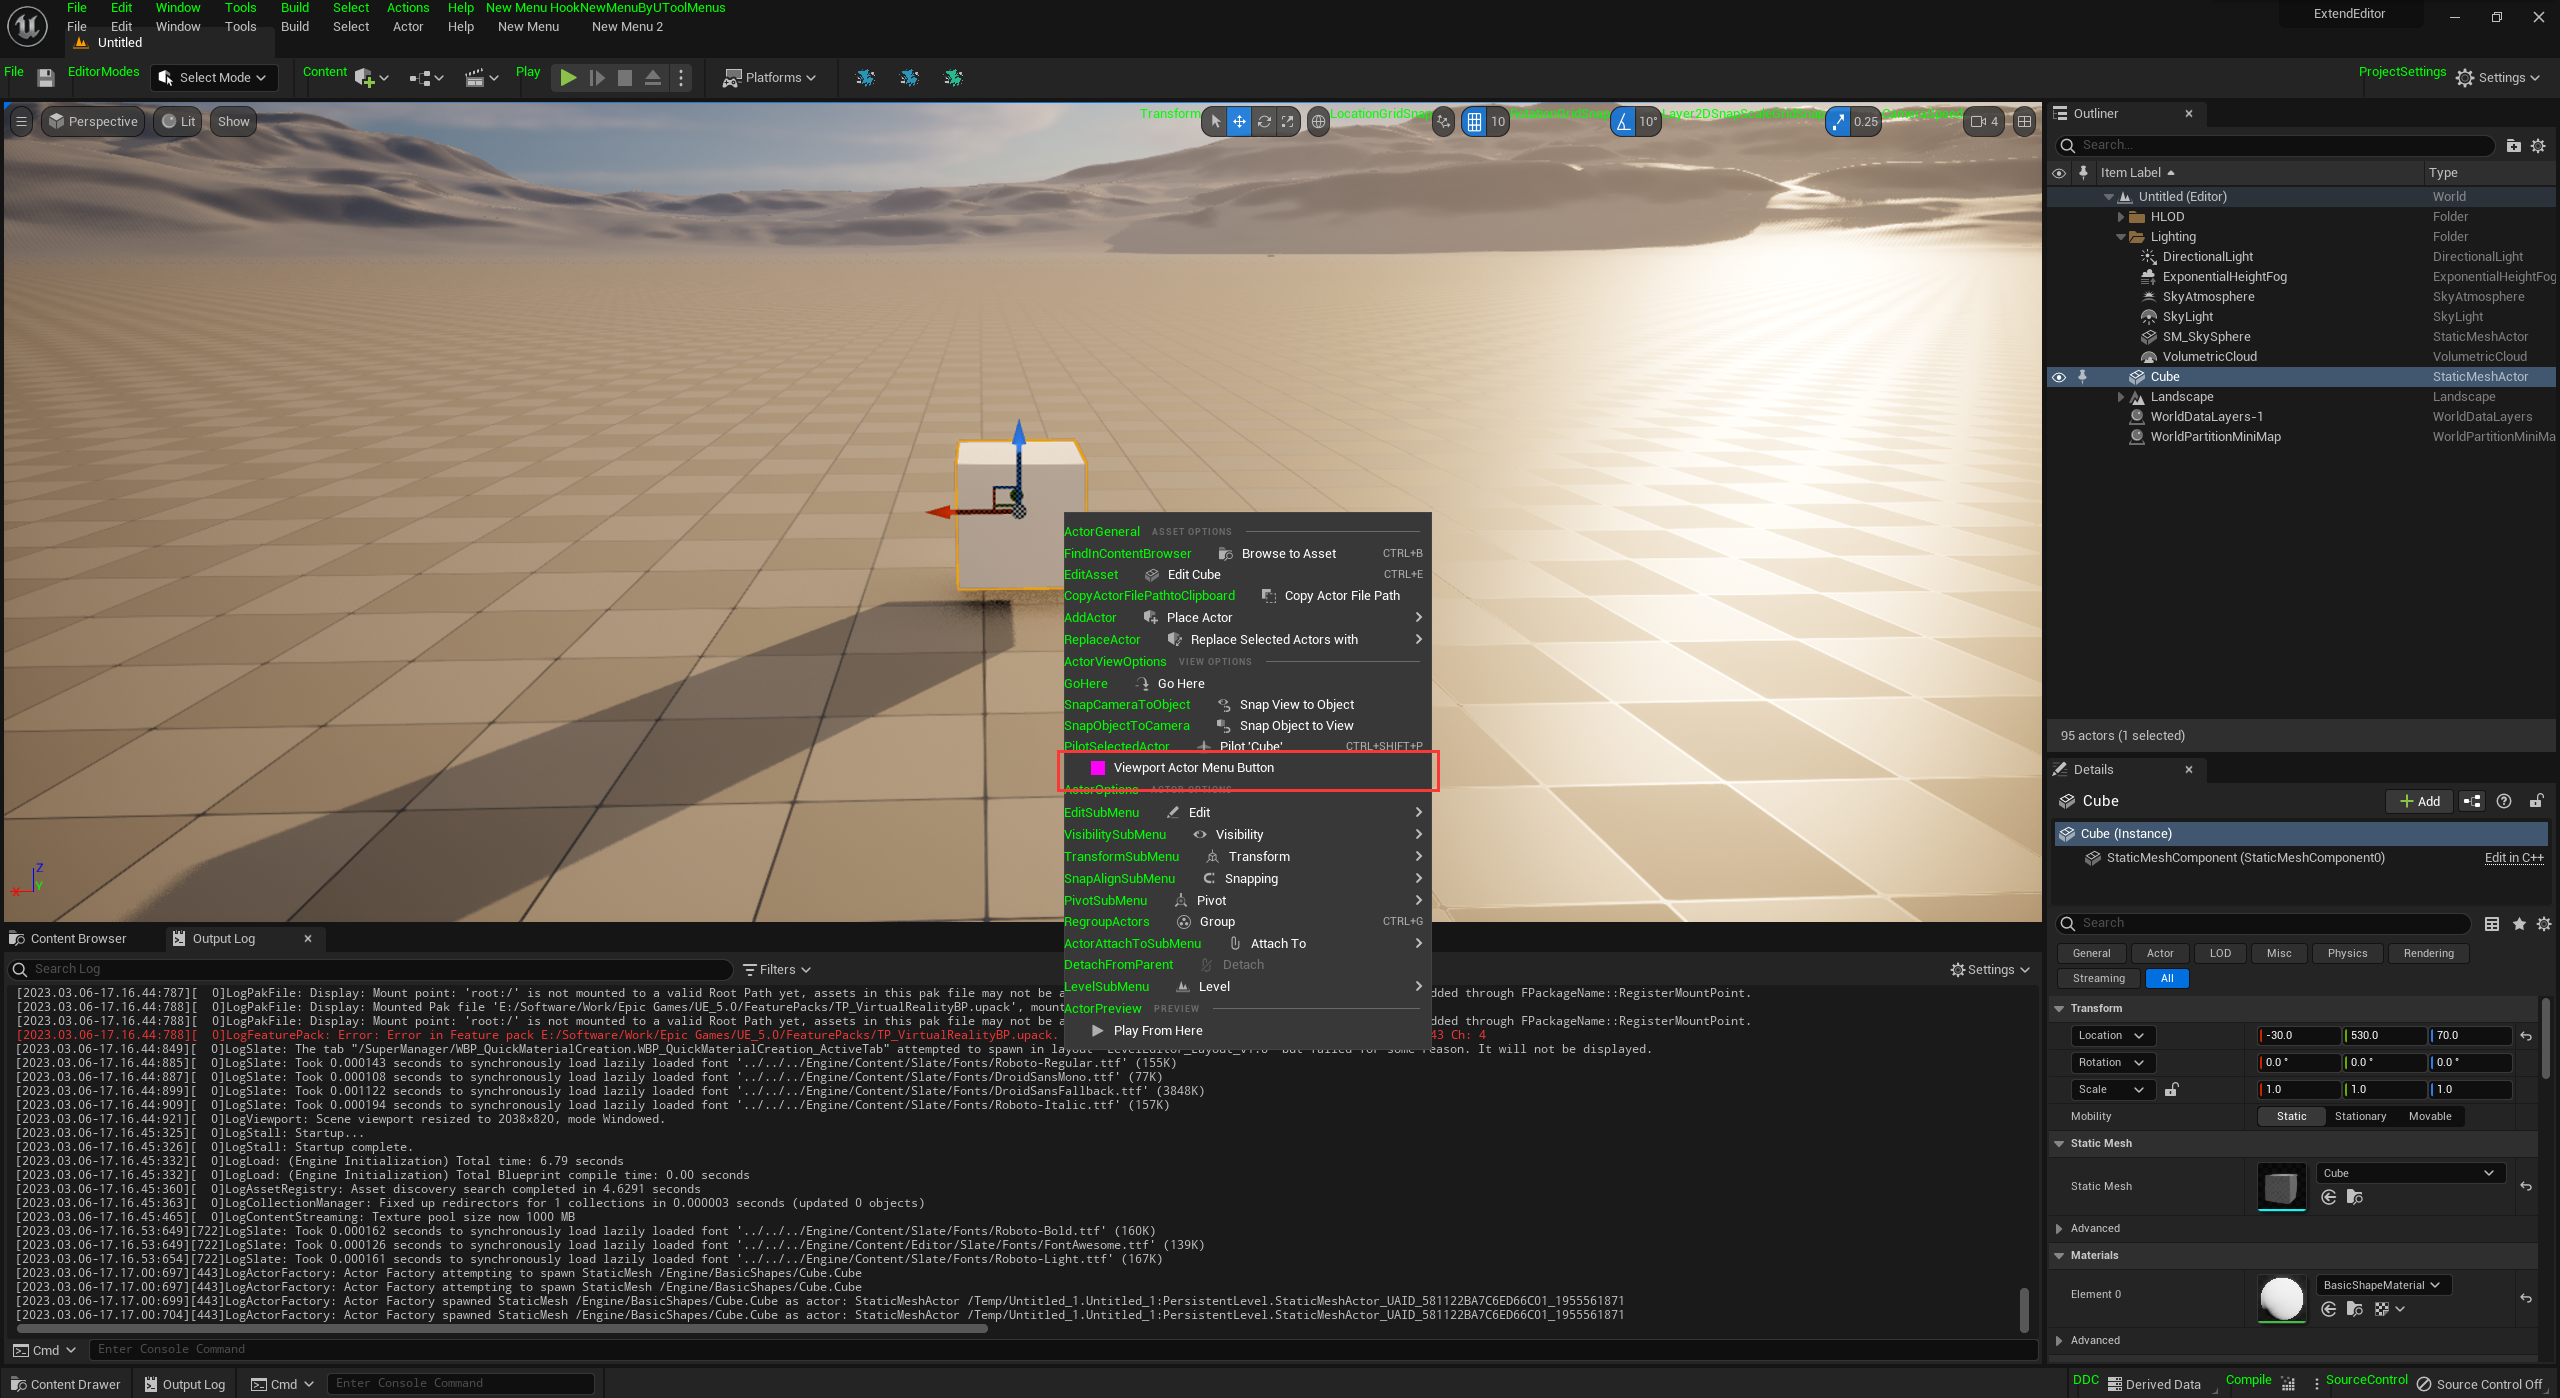Click the Add button in Details
The width and height of the screenshot is (2560, 1398).
[x=2420, y=801]
